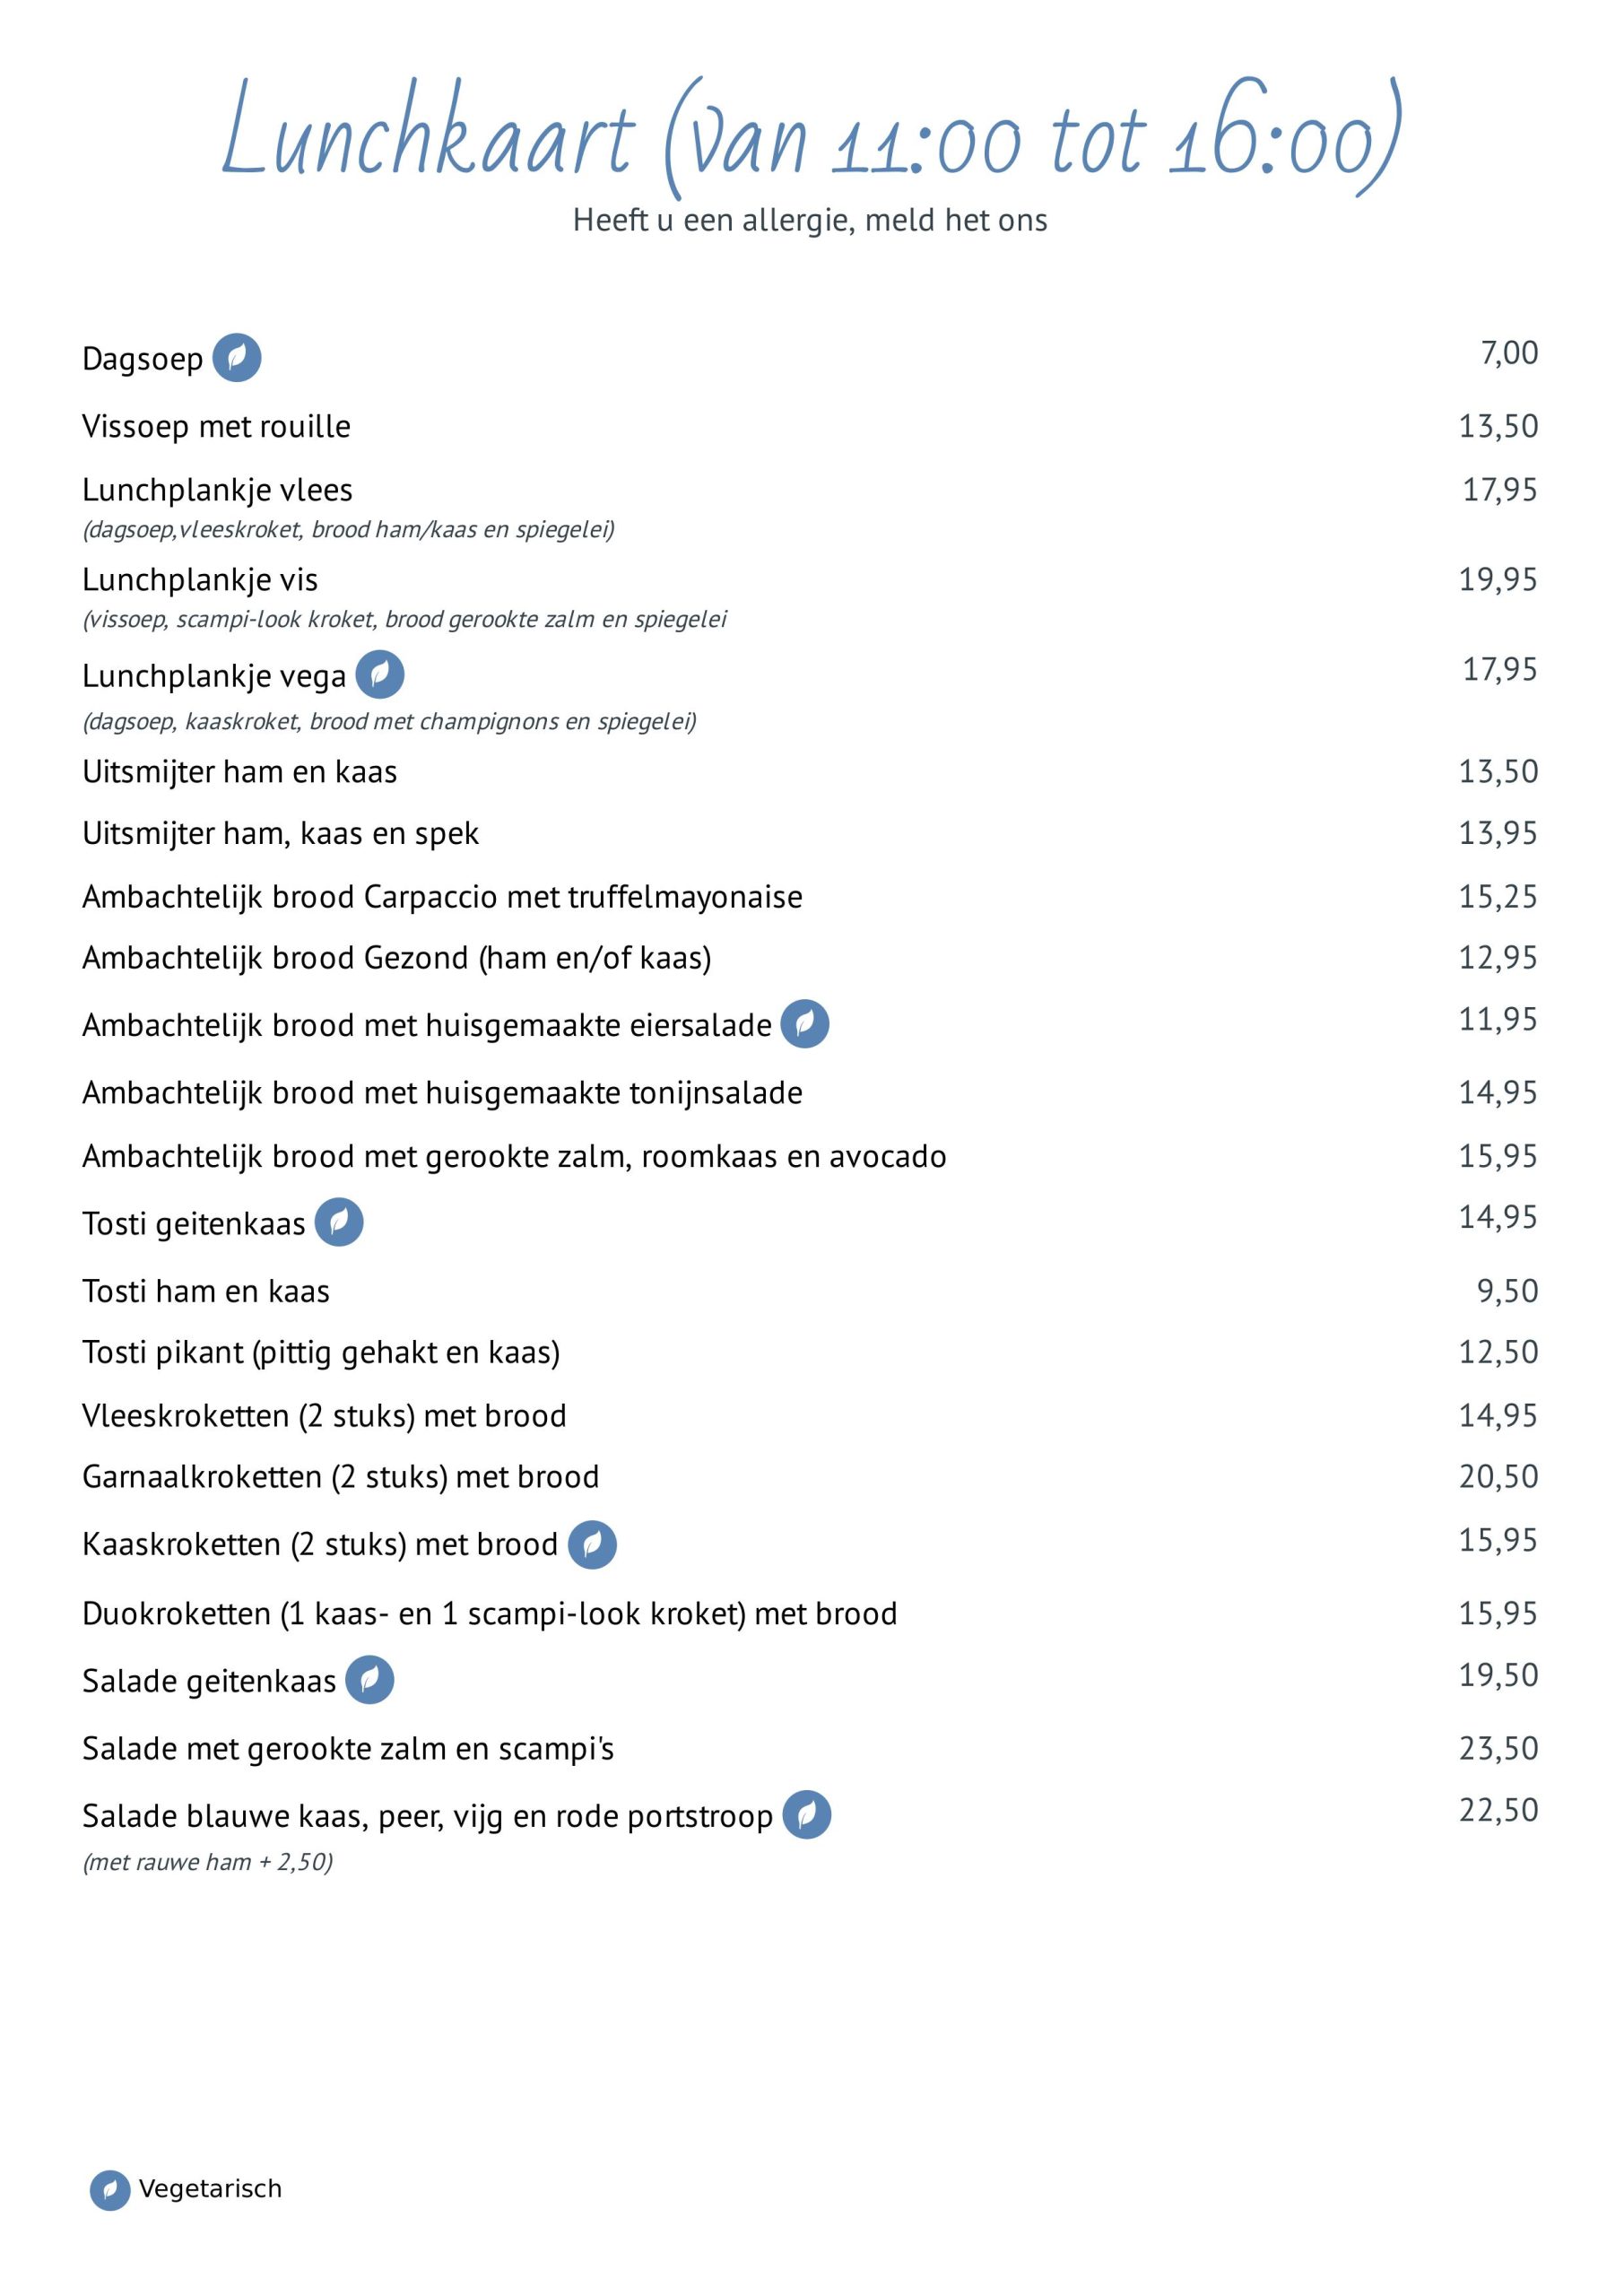Select Tosti pikant menu item

point(321,1353)
